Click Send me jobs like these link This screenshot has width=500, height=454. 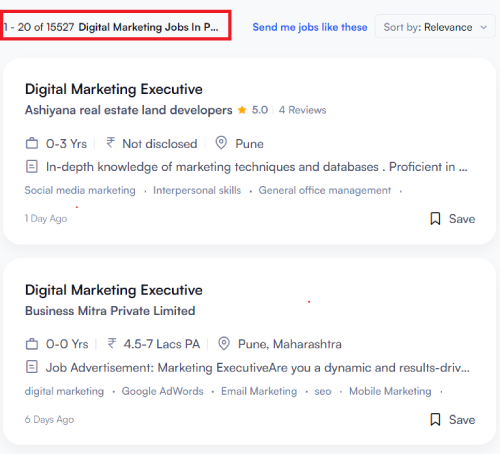pos(310,27)
